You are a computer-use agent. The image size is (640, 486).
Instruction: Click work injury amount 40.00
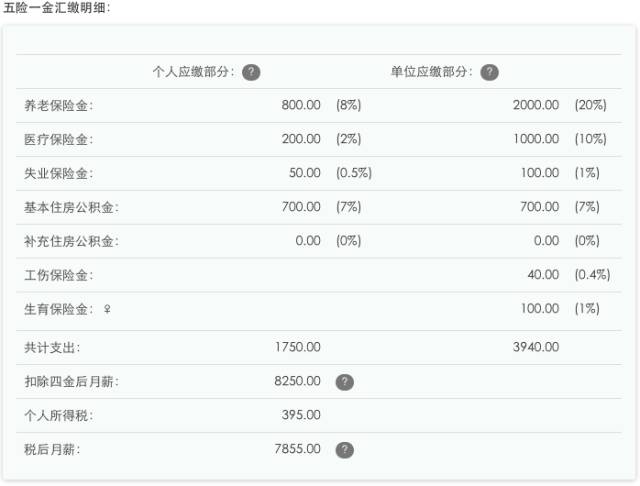pyautogui.click(x=543, y=274)
